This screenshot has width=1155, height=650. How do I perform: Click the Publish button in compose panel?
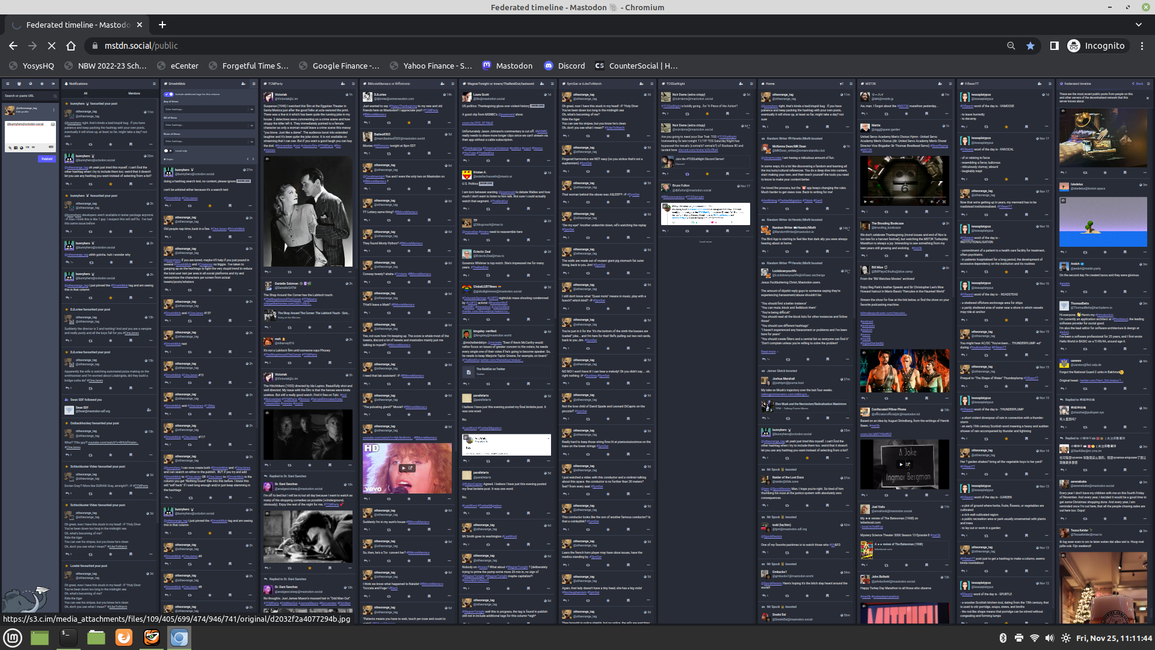click(x=47, y=158)
